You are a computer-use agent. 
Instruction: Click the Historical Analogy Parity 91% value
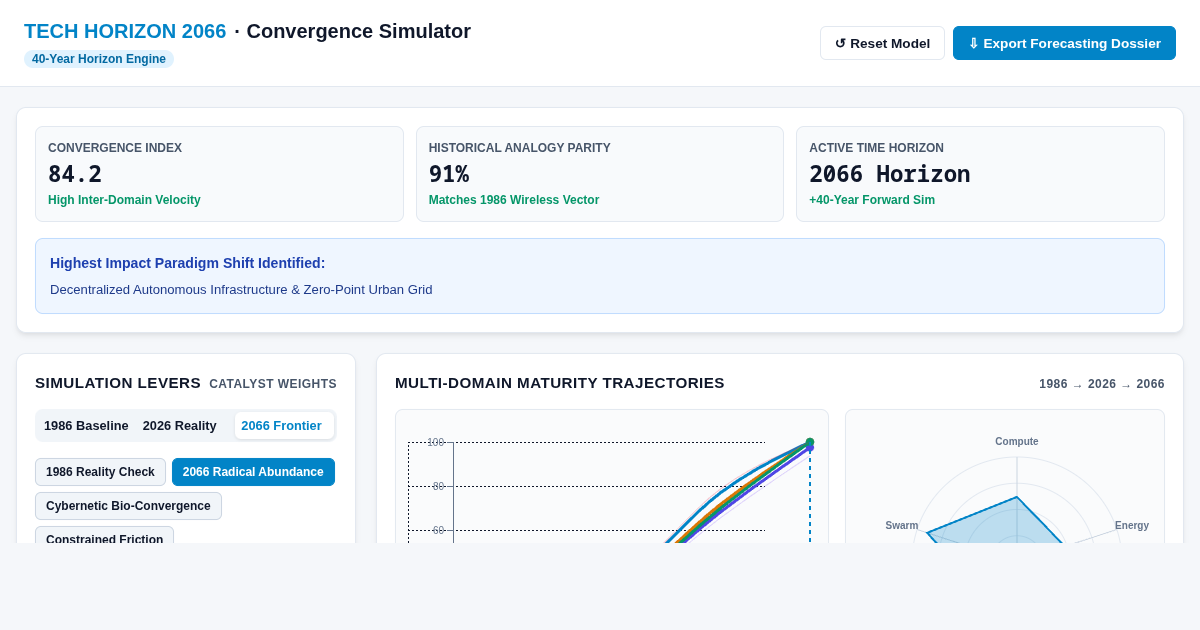pos(449,174)
